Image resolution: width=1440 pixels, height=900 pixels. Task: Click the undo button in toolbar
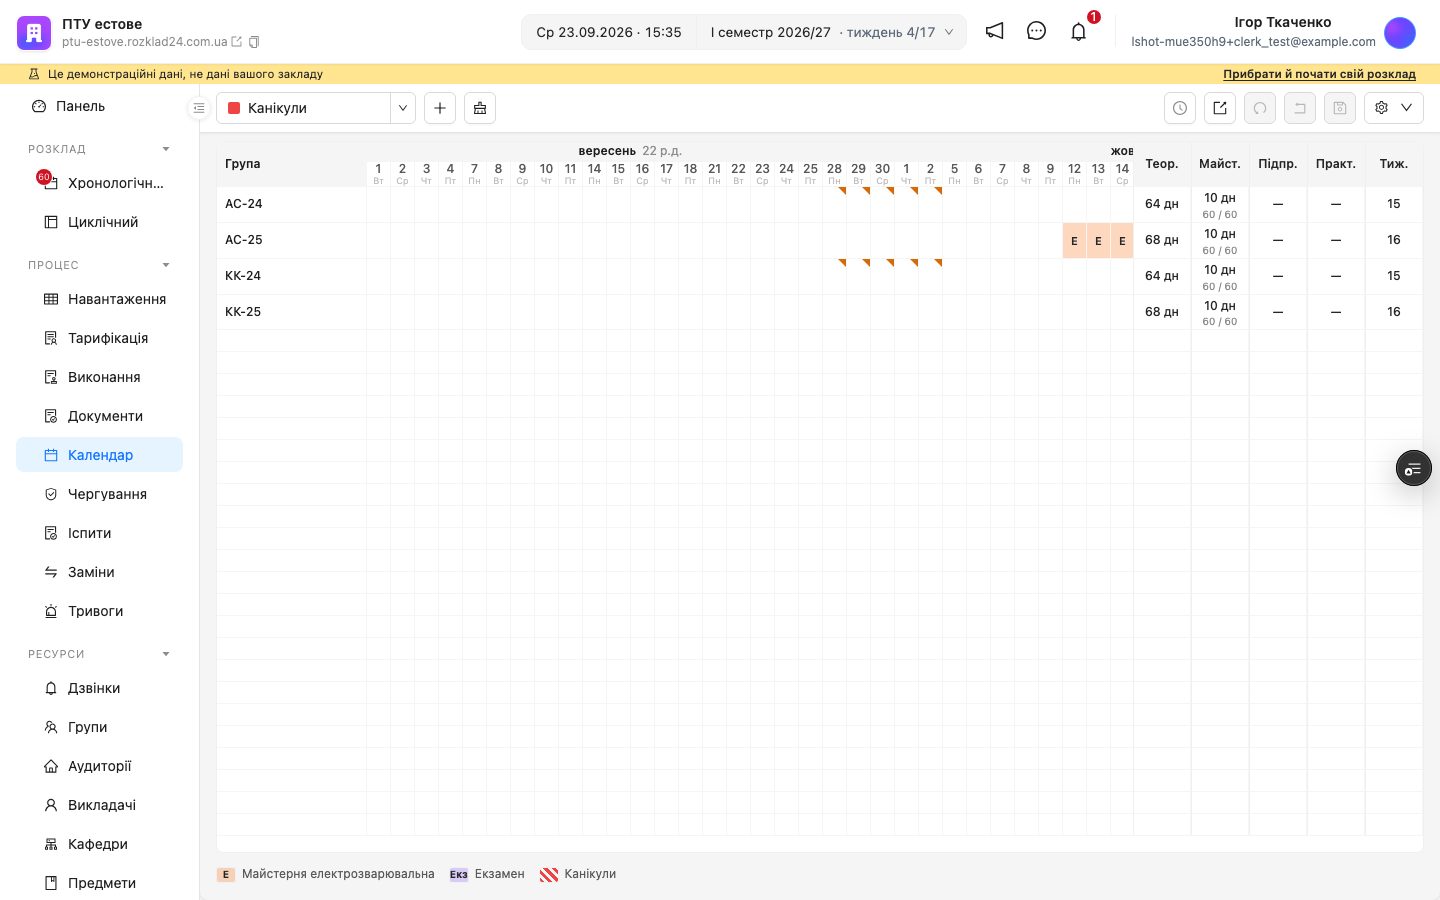[x=1300, y=108]
